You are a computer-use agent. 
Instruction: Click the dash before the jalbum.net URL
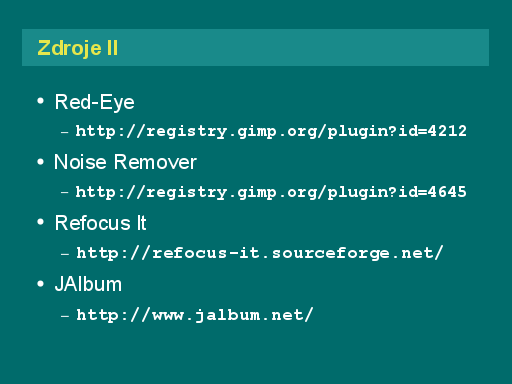tap(65, 315)
